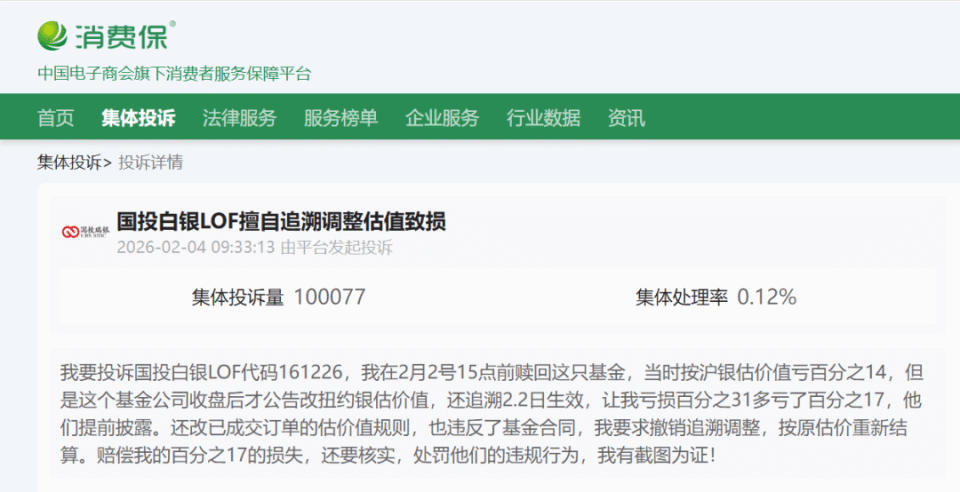The width and height of the screenshot is (960, 492).
Task: Click the 集体投诉量 label
Action: tap(238, 297)
